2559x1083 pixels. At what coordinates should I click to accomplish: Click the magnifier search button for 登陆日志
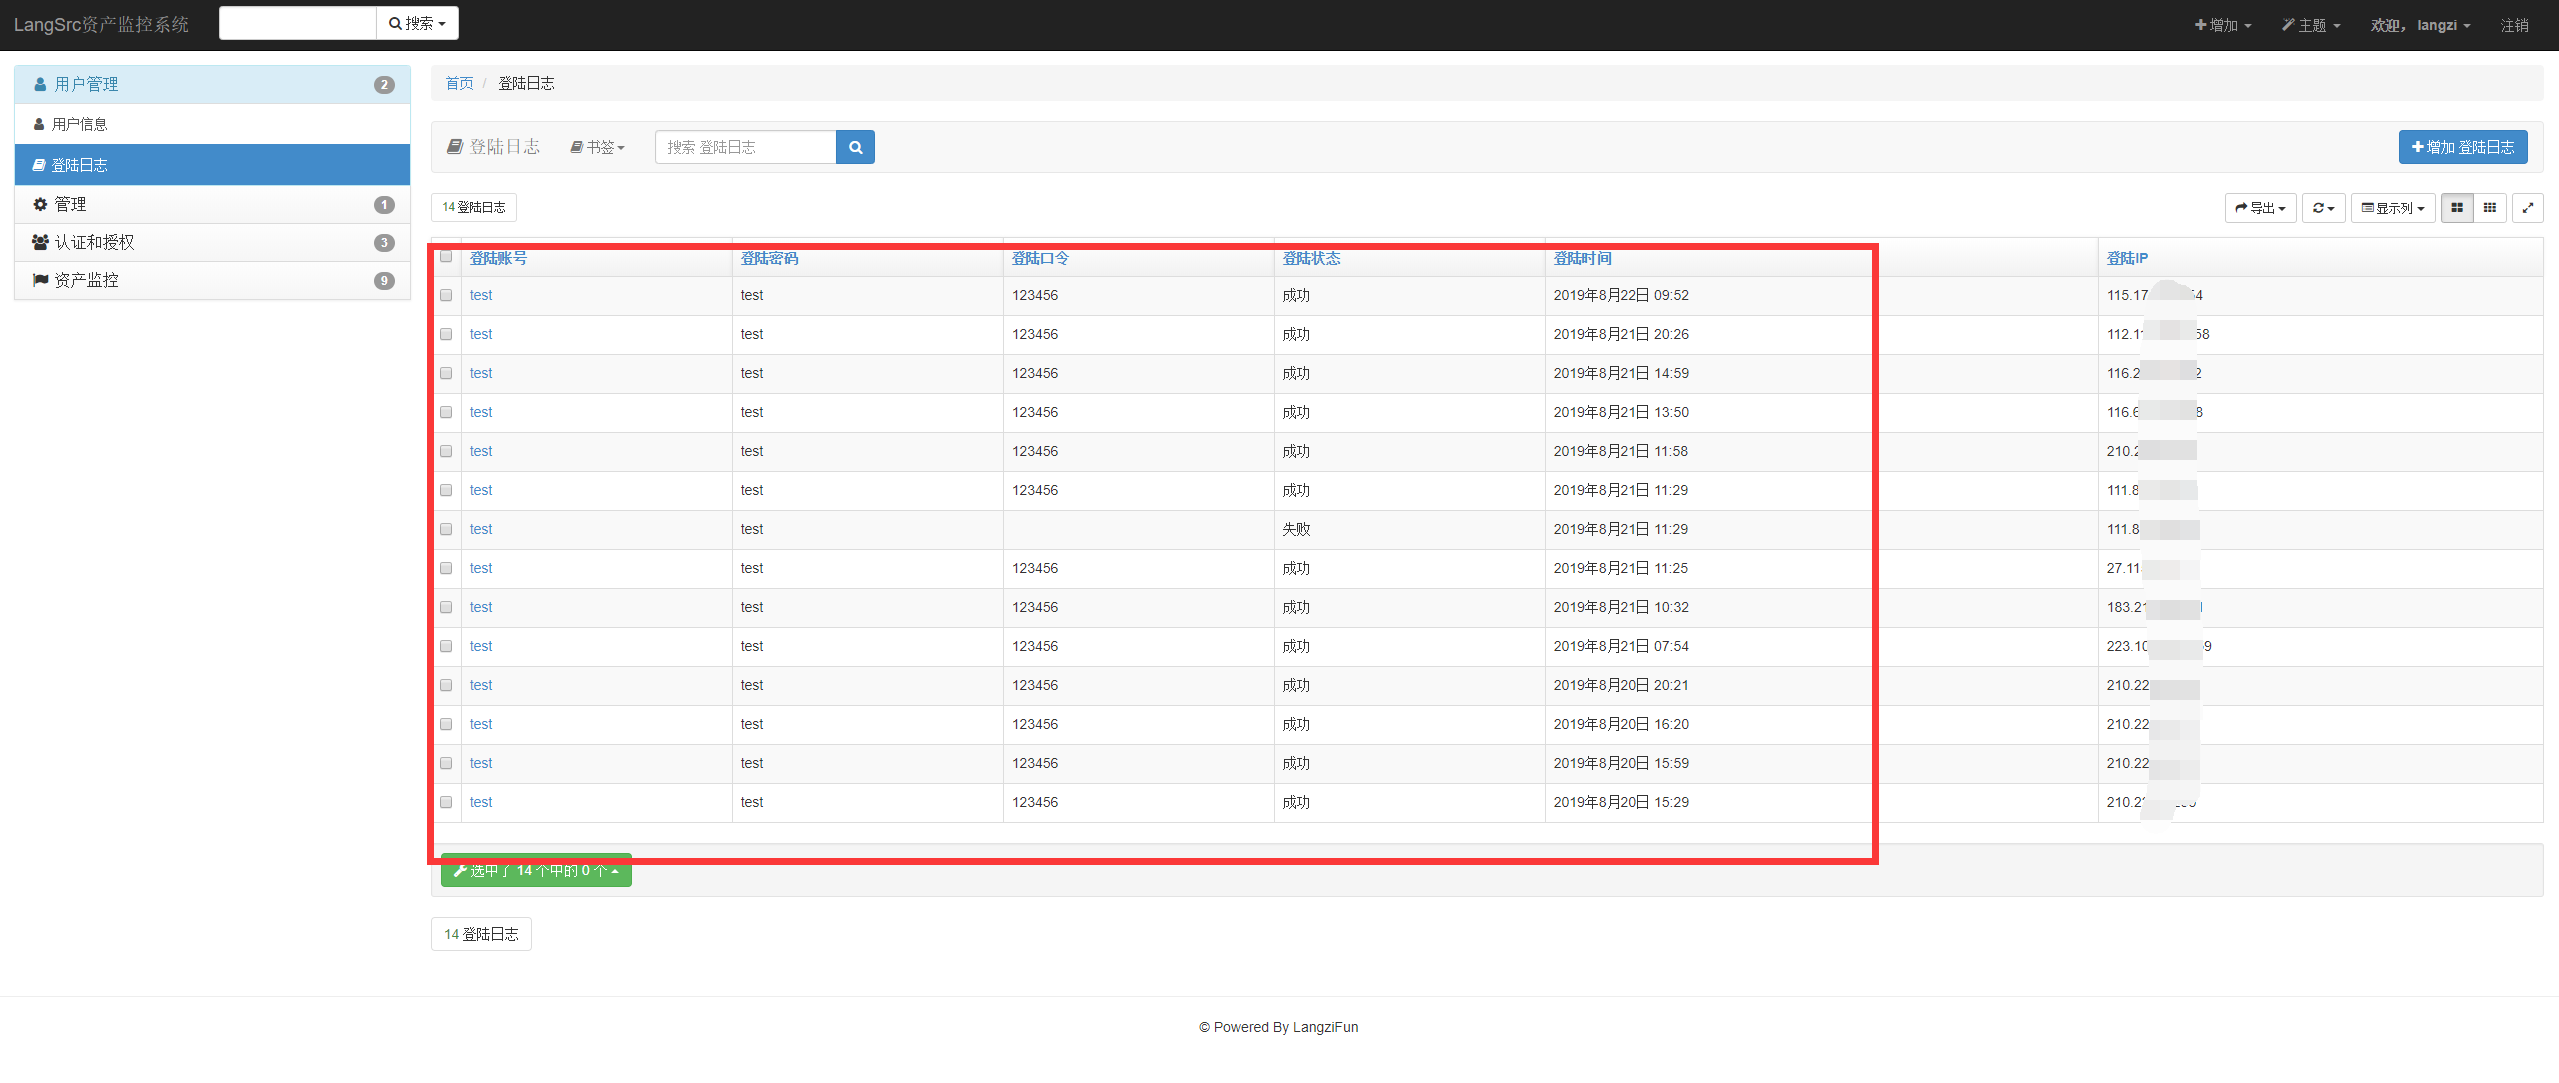point(855,147)
